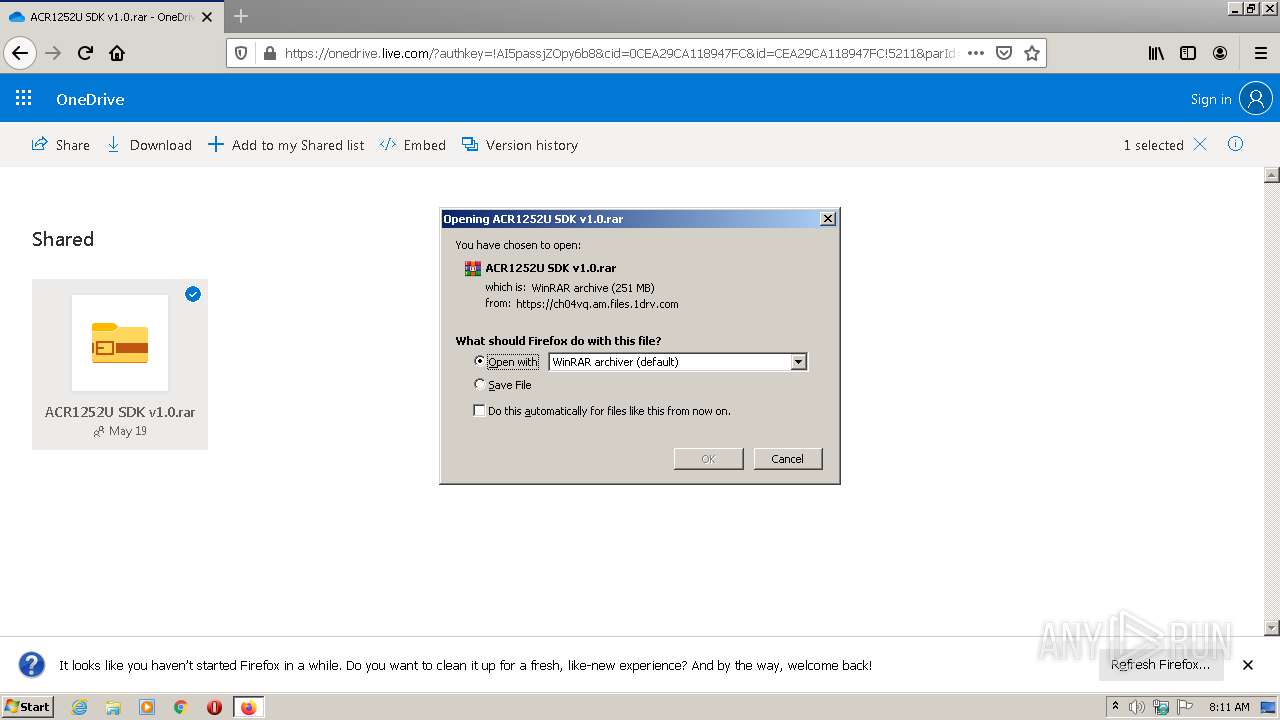Dismiss the Firefox refresh notification bar
The width and height of the screenshot is (1280, 720).
pyautogui.click(x=1248, y=665)
